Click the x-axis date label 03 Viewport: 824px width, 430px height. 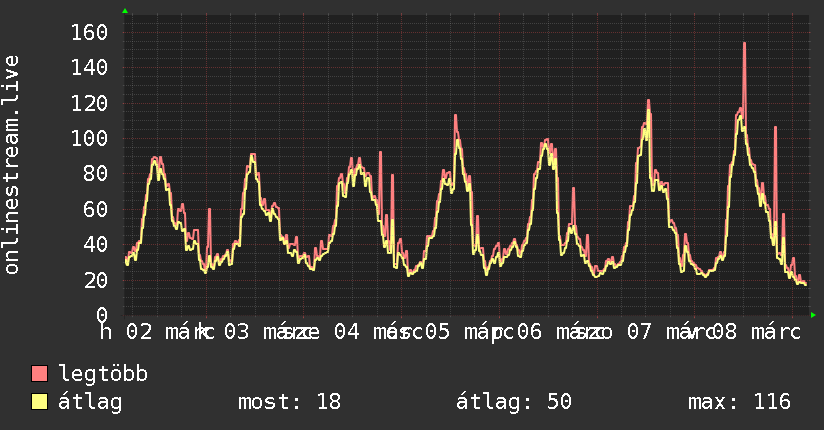pos(236,332)
